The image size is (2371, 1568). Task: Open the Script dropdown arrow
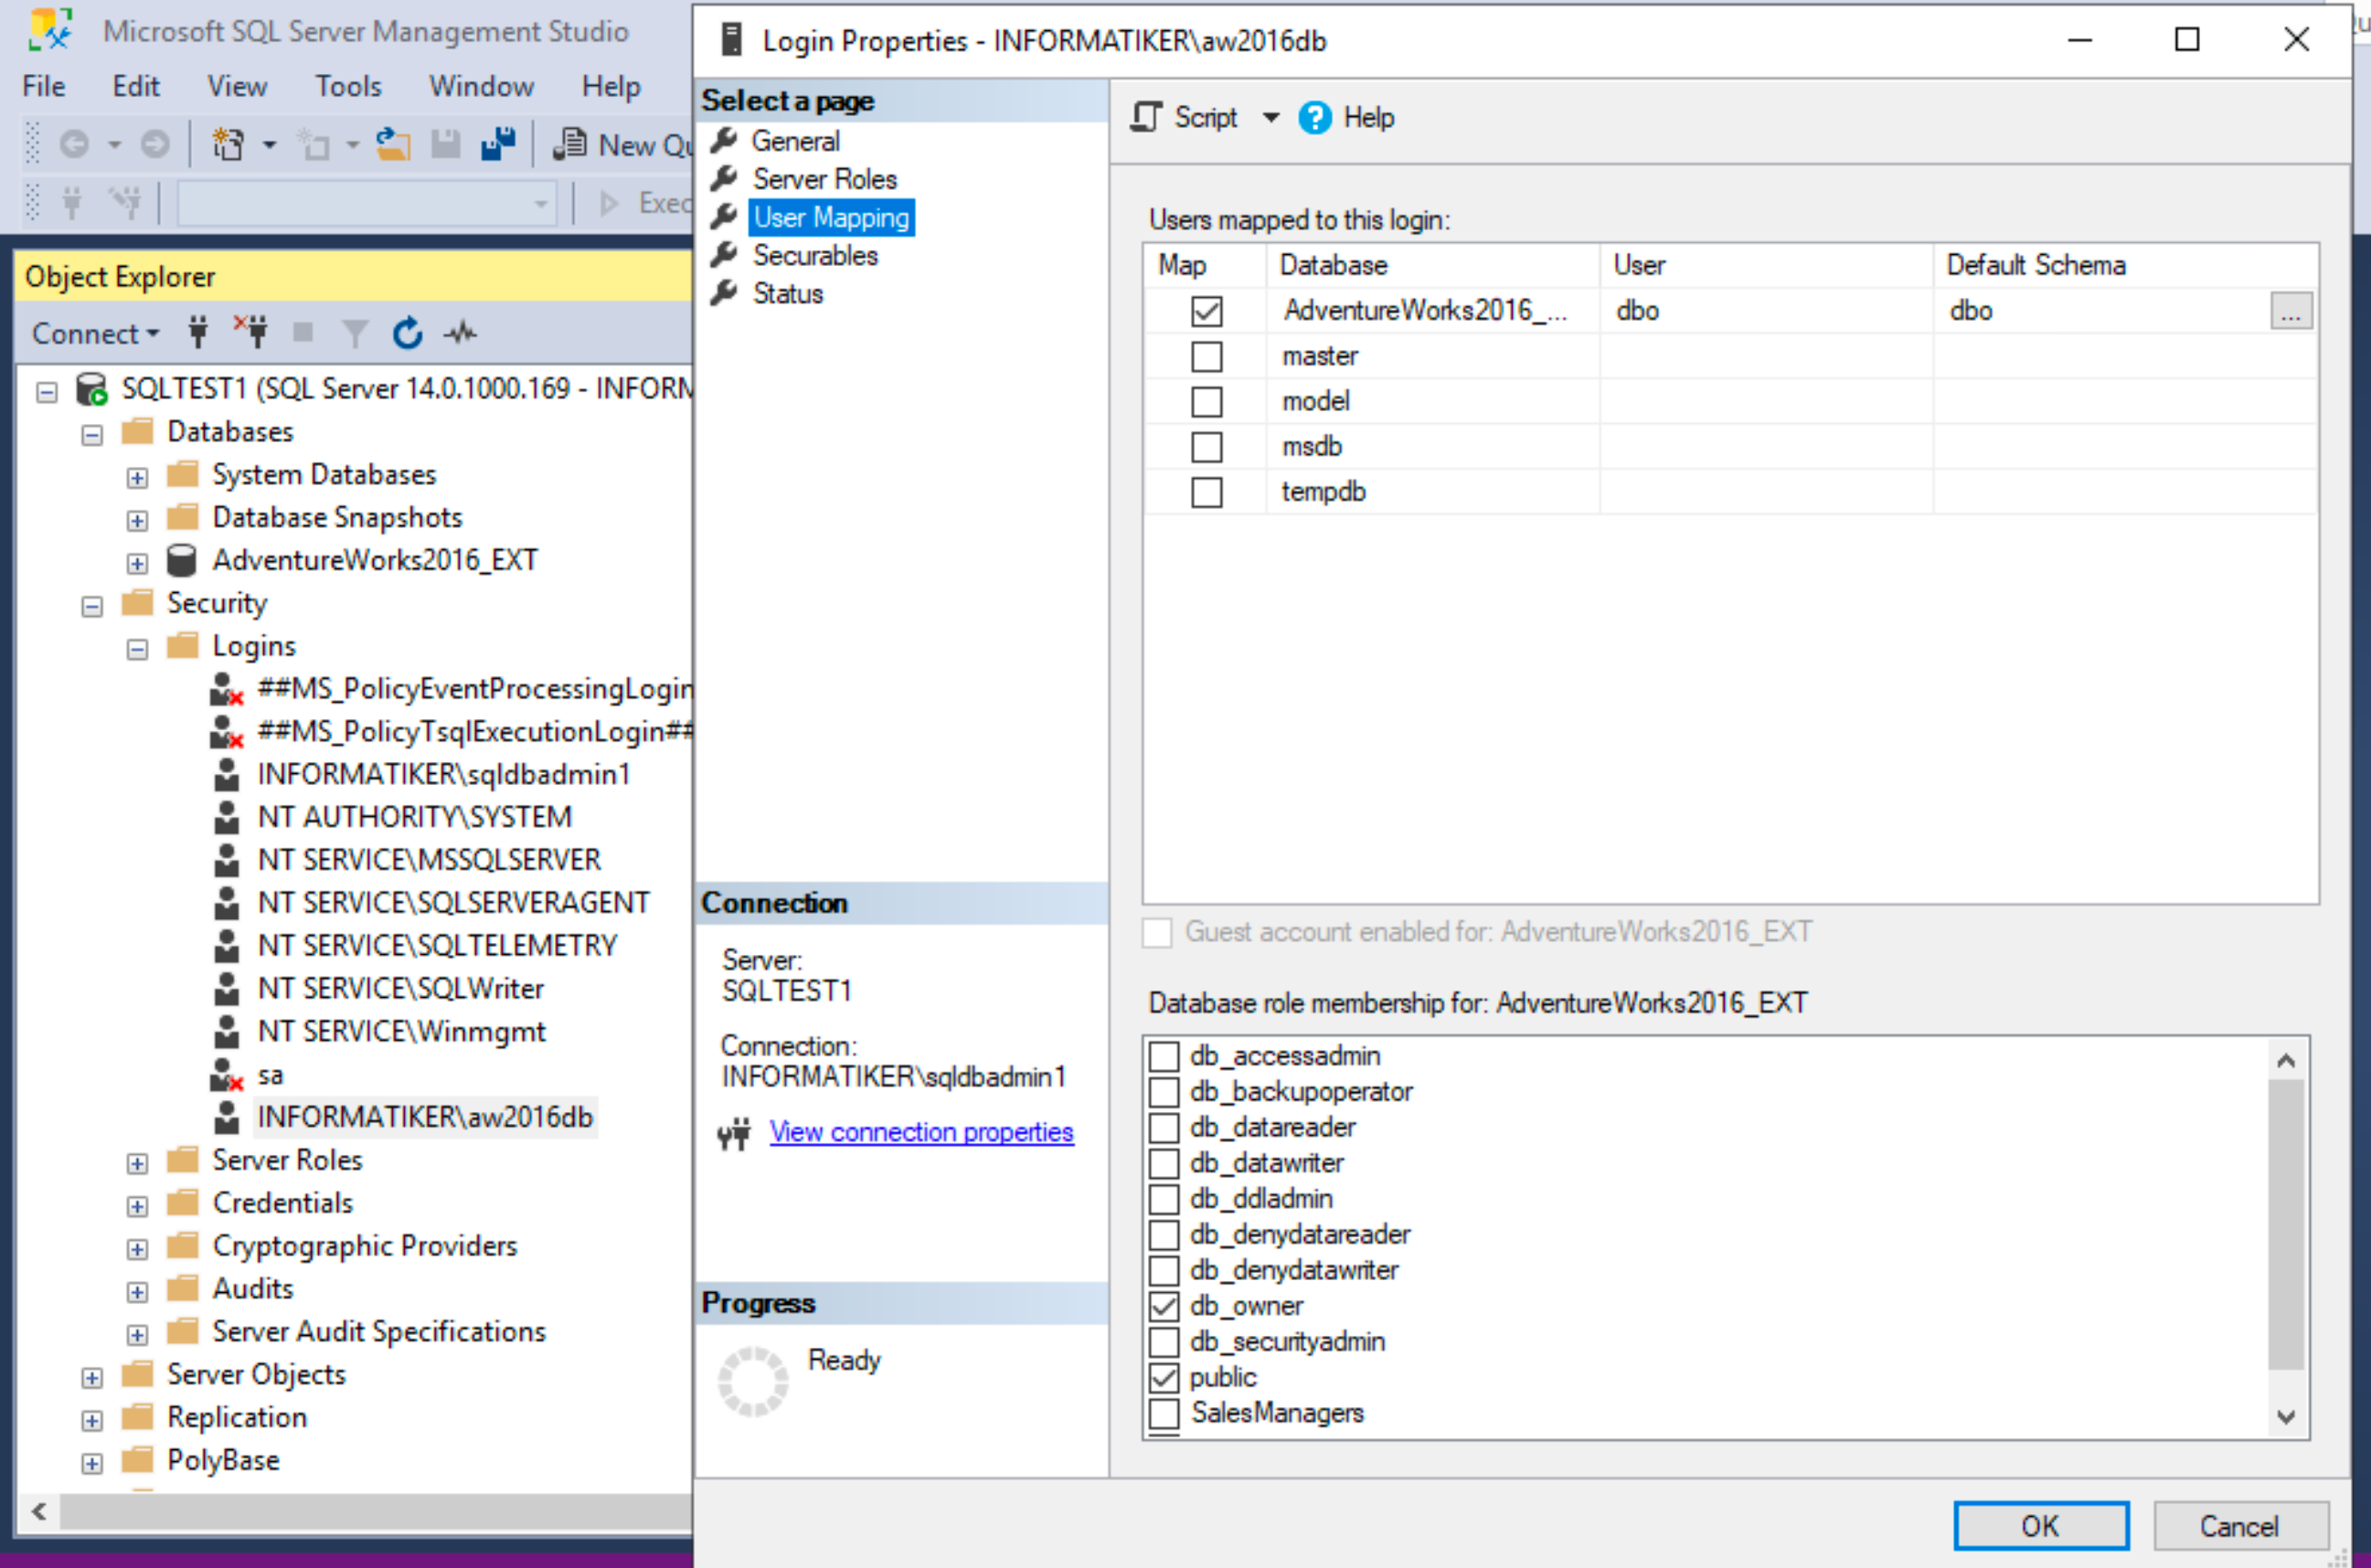click(x=1270, y=118)
